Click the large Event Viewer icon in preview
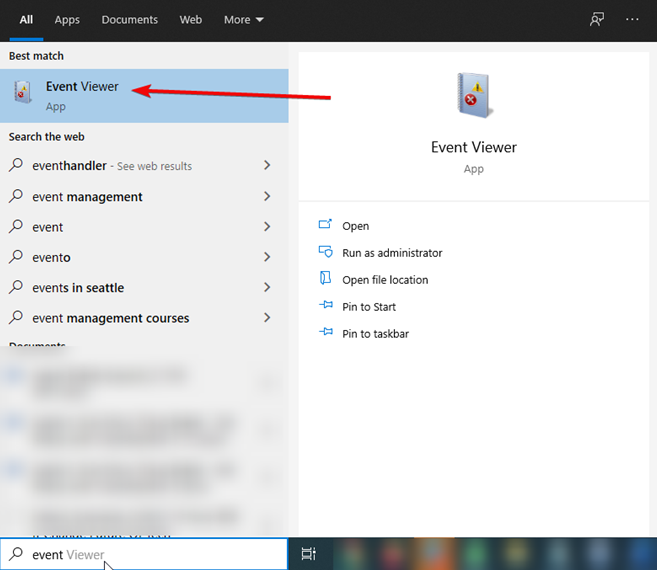Viewport: 657px width, 570px height. (x=474, y=95)
